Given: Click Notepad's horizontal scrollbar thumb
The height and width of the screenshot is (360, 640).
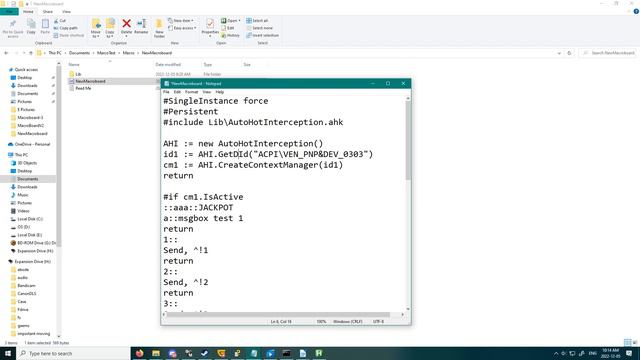Looking at the screenshot, I should 278,314.
